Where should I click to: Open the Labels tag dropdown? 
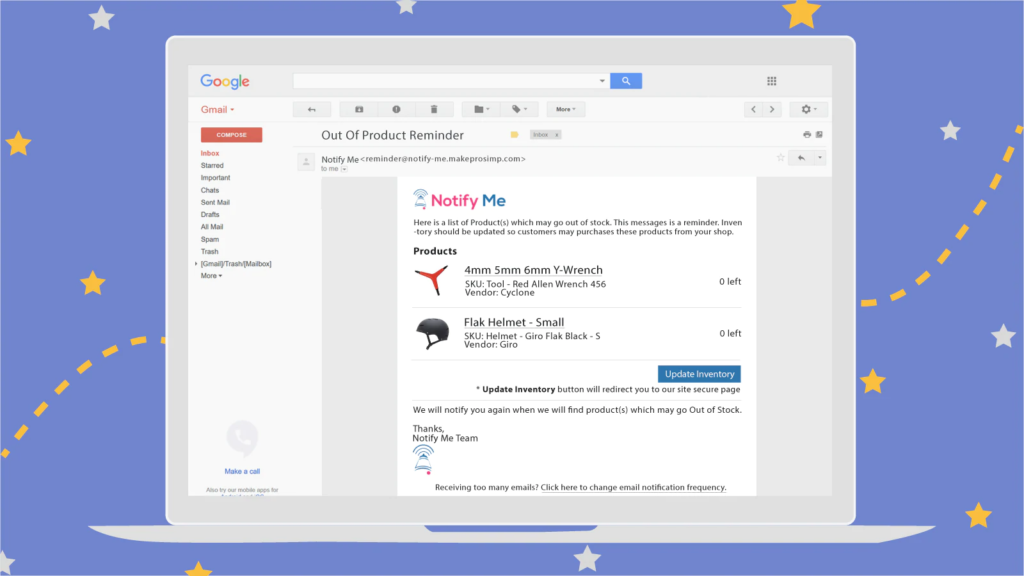click(519, 110)
